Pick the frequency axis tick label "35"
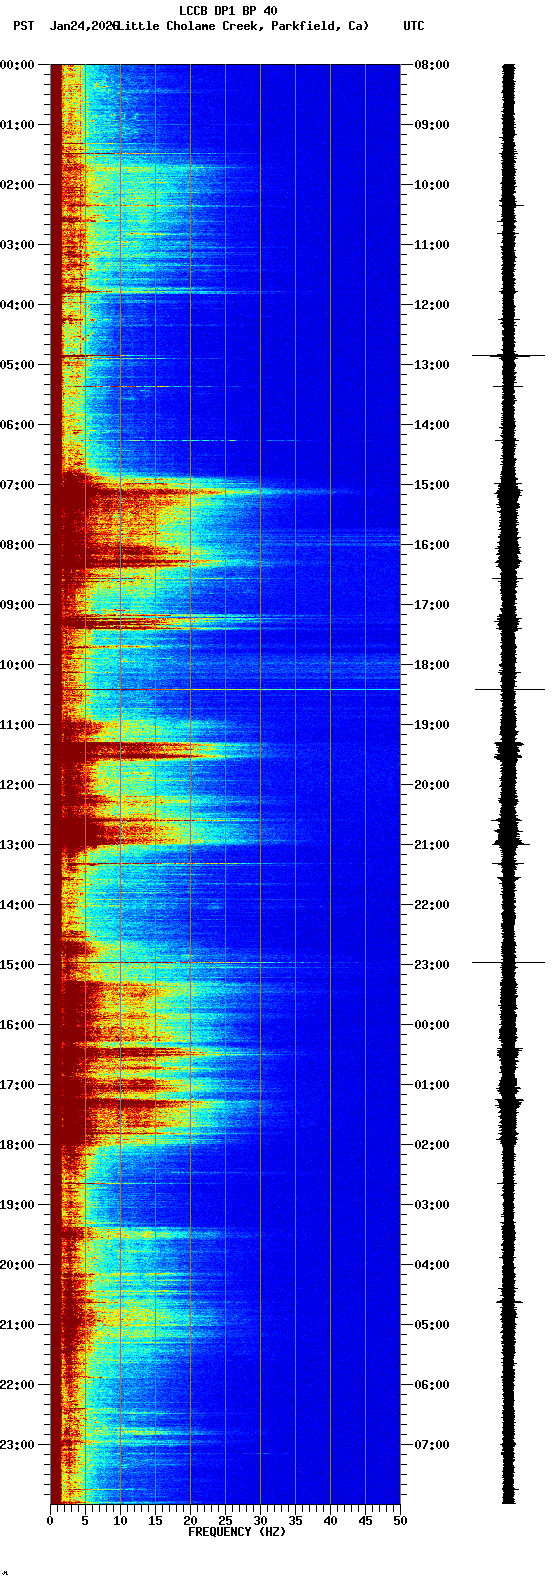 295,1520
